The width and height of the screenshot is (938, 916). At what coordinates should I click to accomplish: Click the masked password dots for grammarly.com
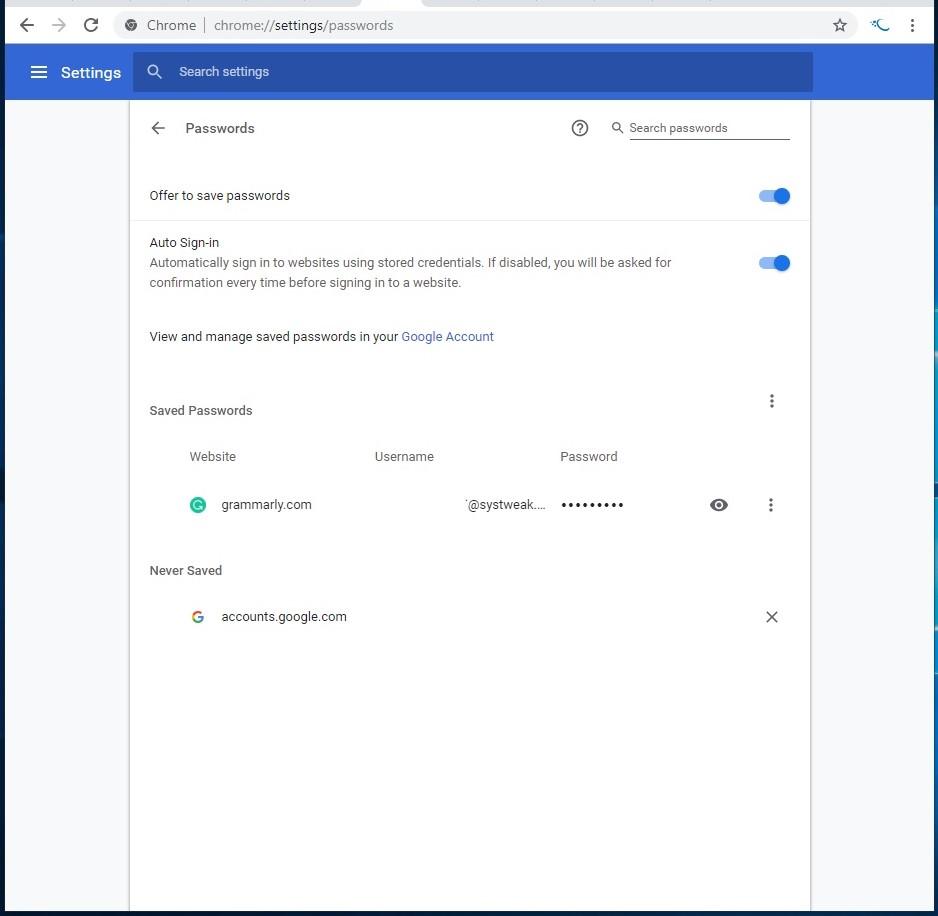(x=592, y=505)
